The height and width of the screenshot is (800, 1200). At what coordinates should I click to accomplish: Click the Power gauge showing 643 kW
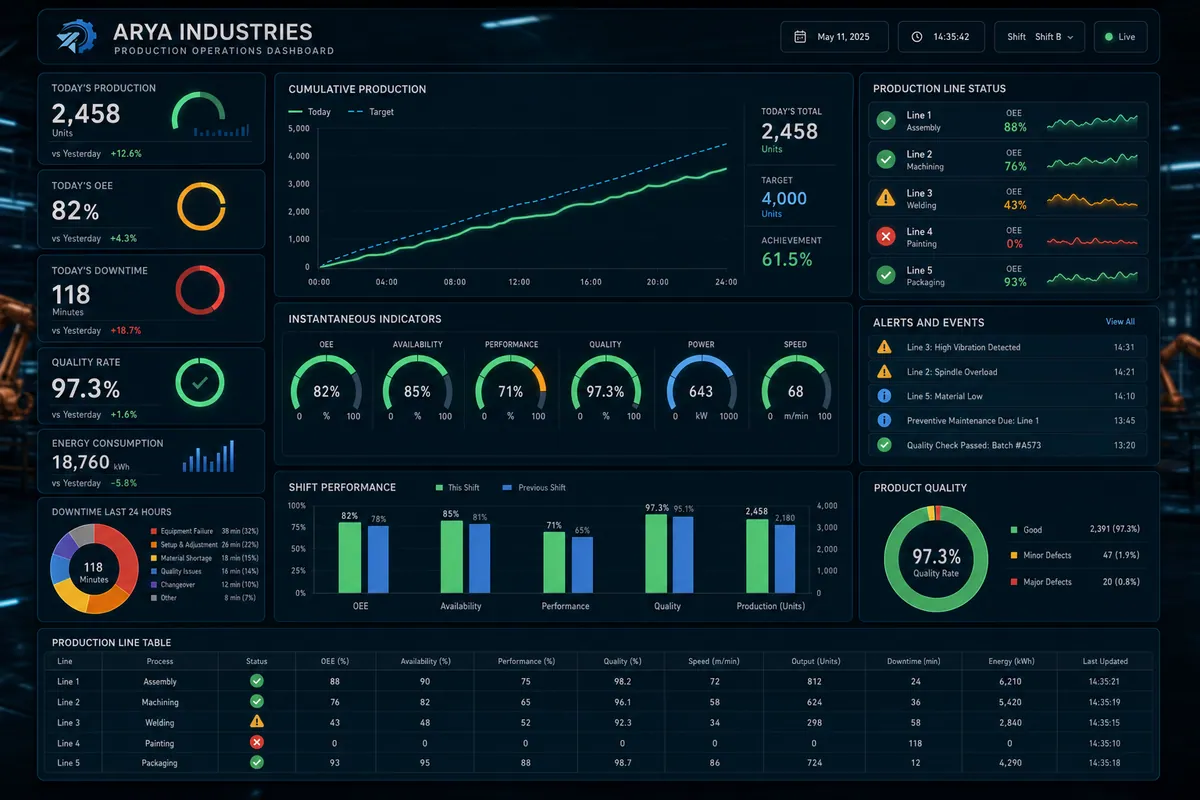701,386
